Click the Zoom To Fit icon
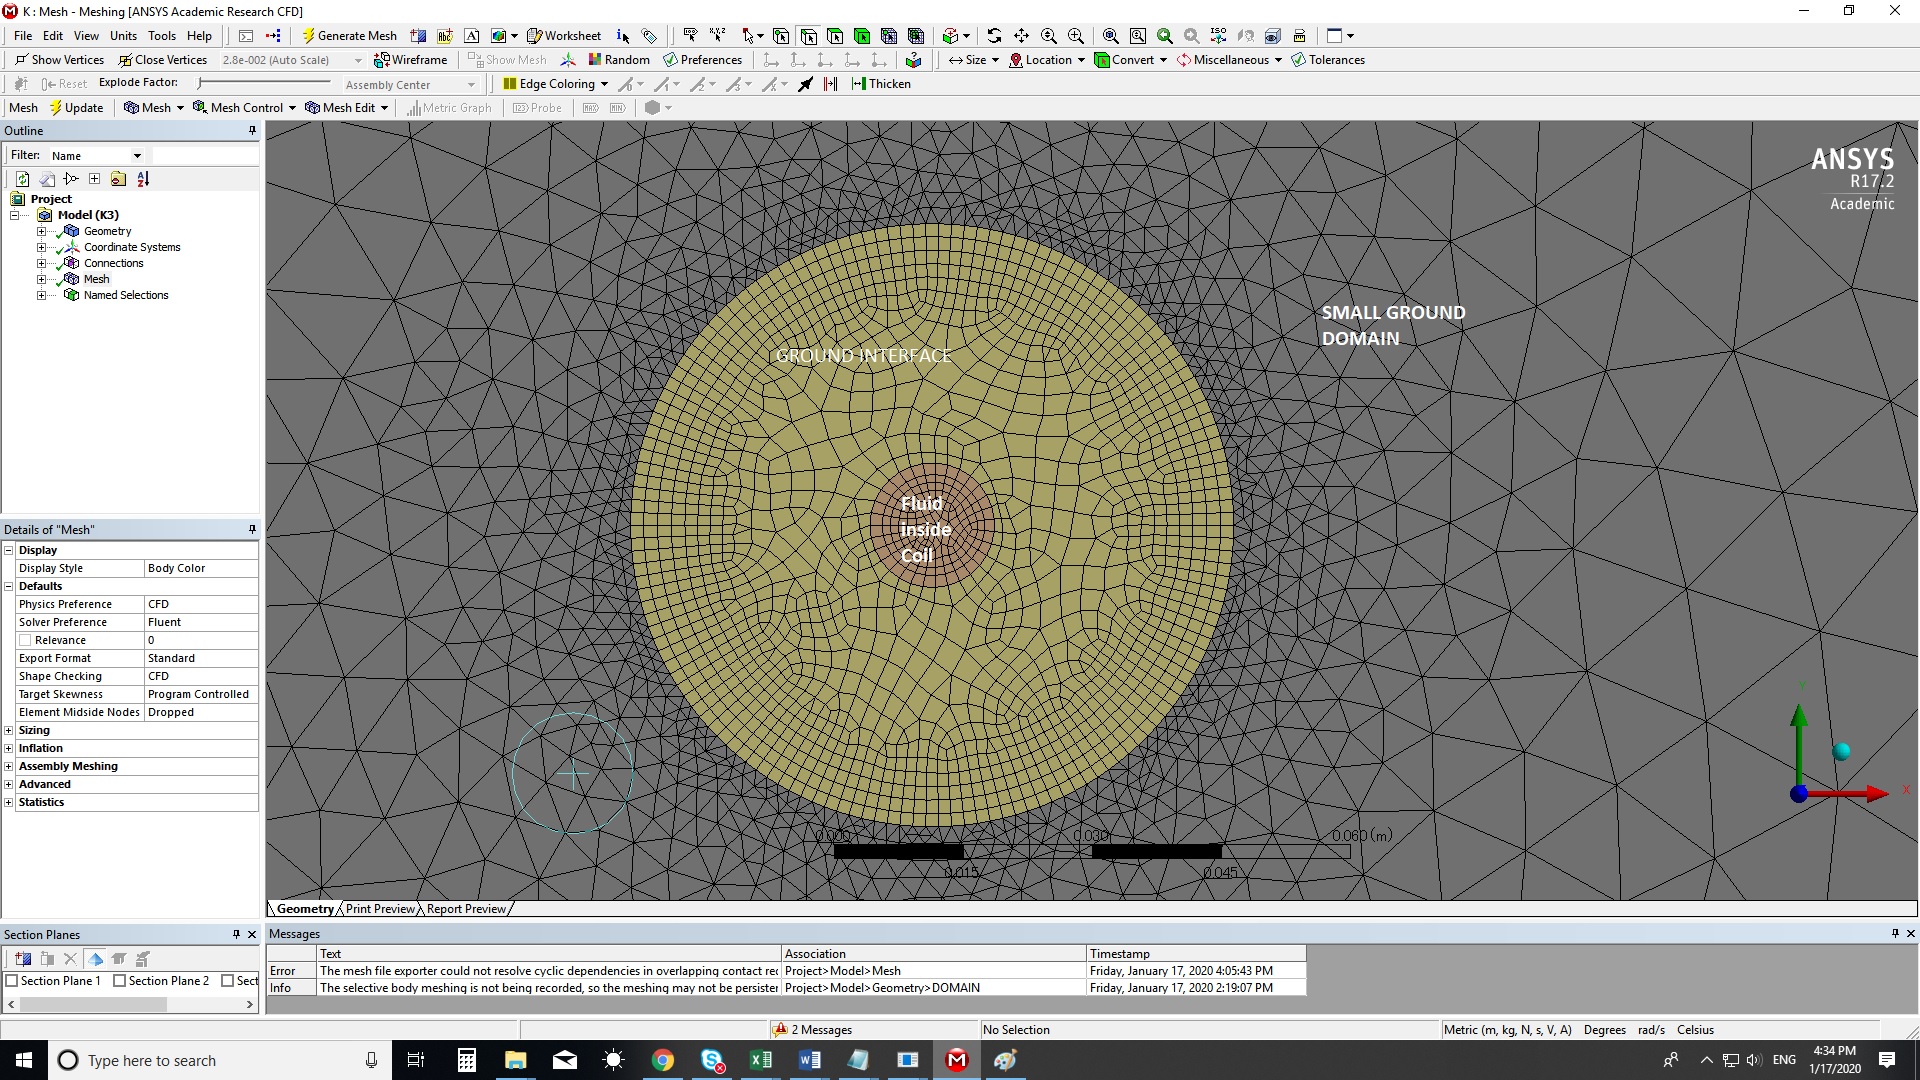1920x1080 pixels. pos(1110,36)
